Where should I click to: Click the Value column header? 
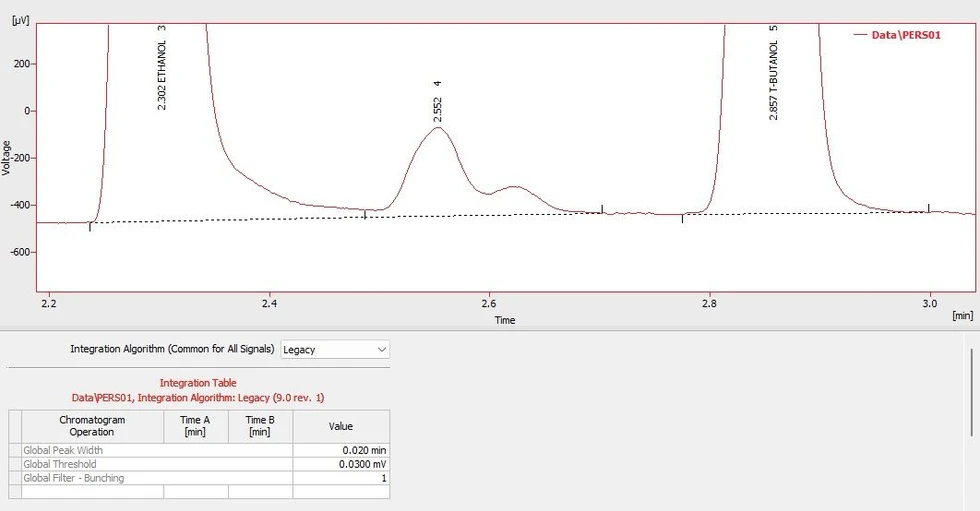point(340,426)
